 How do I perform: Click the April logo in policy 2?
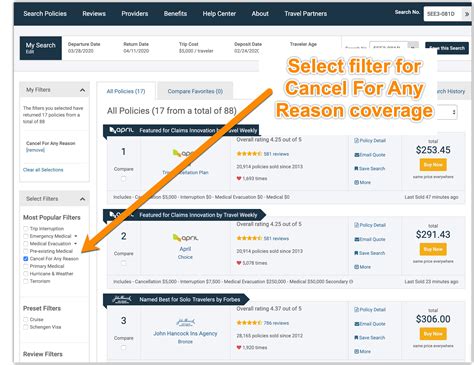(185, 238)
